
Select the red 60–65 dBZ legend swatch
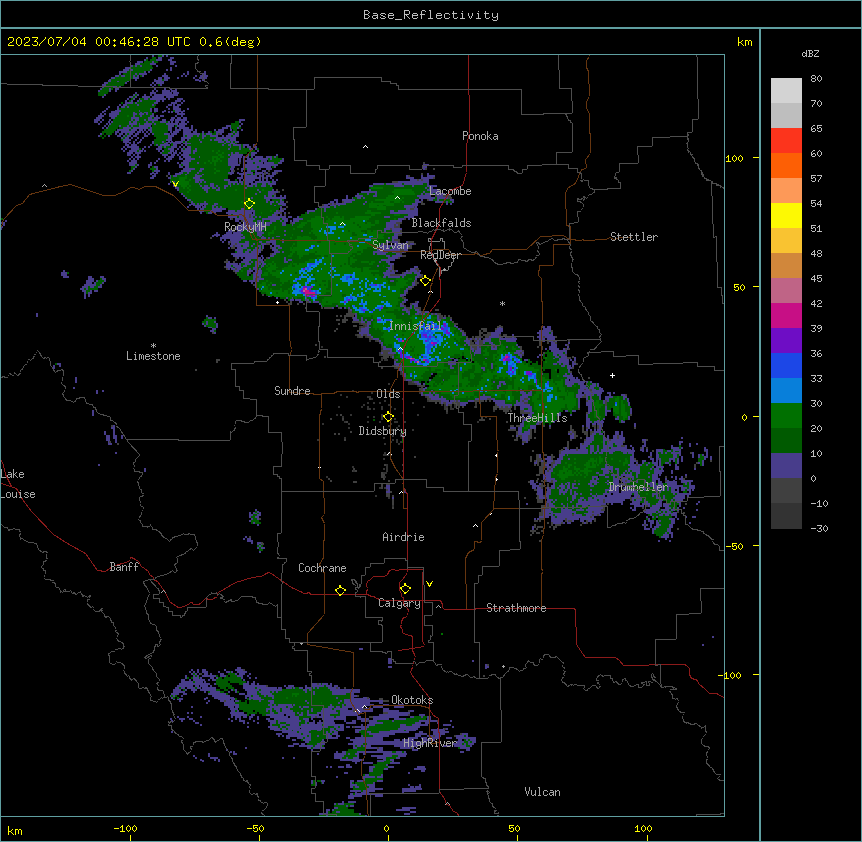click(x=786, y=141)
